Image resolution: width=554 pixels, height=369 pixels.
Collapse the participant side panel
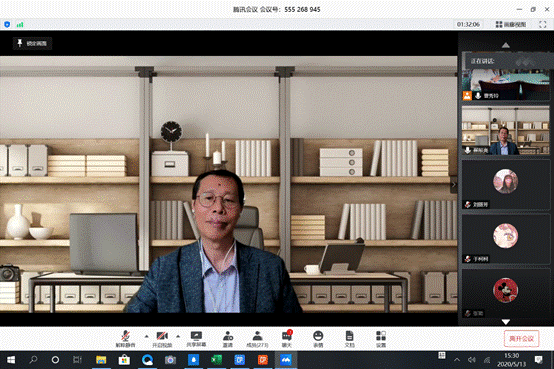tap(454, 184)
